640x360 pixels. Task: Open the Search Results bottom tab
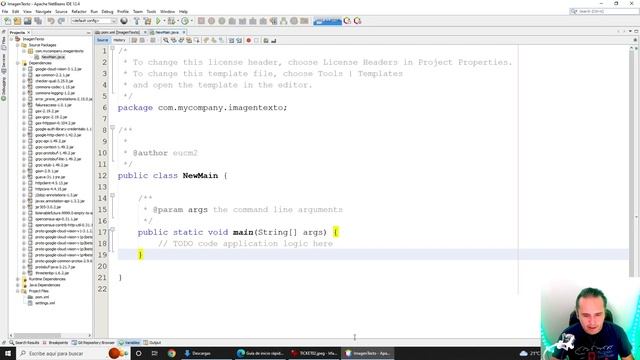[24, 342]
